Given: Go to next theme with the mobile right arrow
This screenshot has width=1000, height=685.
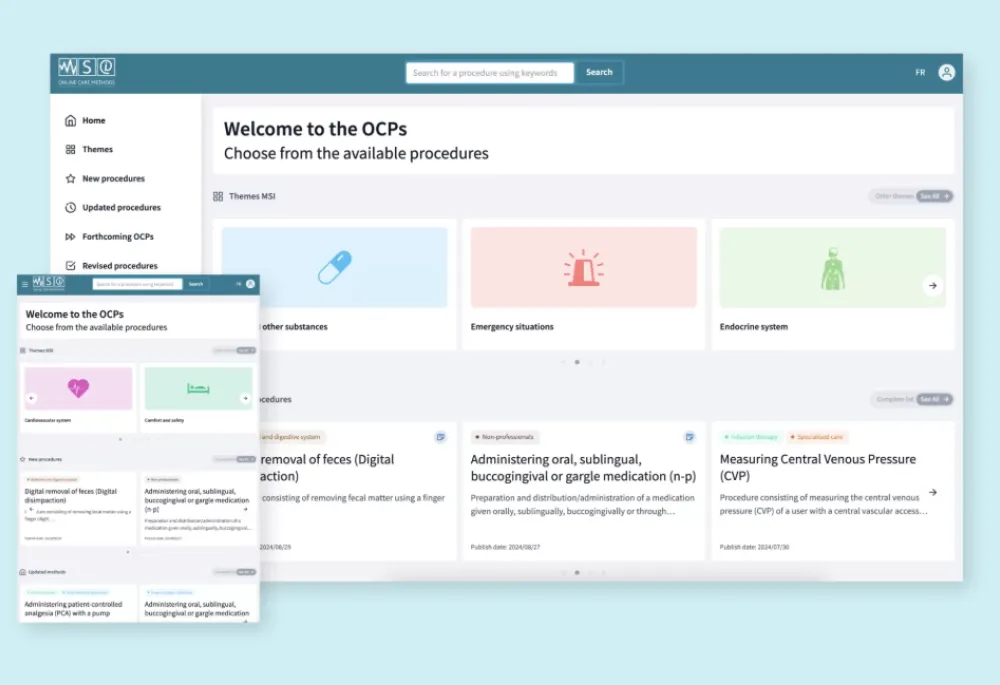Looking at the screenshot, I should 245,398.
